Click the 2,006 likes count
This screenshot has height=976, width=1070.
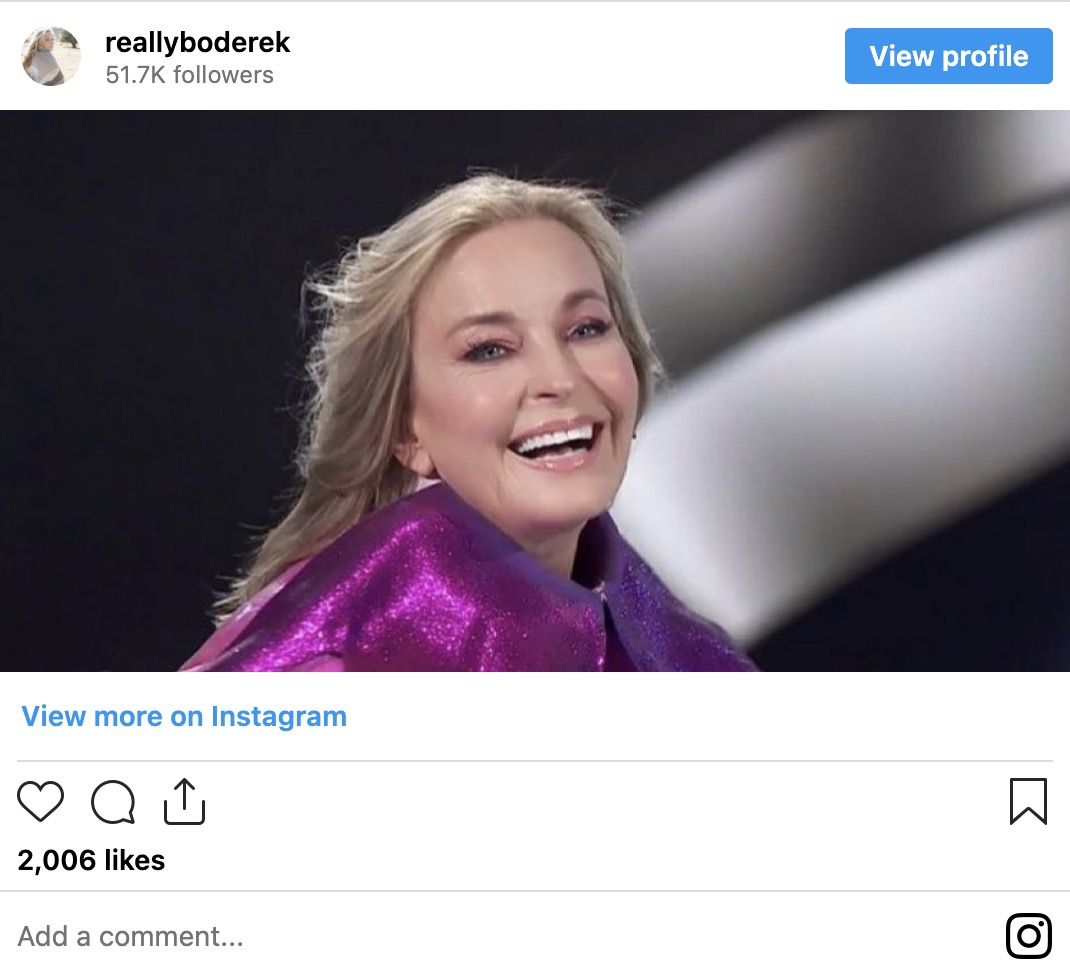click(x=91, y=860)
